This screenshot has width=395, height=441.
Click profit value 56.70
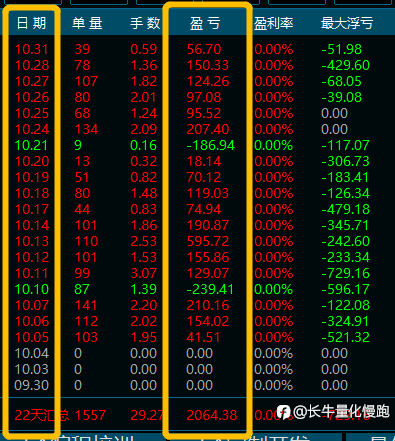(x=204, y=49)
